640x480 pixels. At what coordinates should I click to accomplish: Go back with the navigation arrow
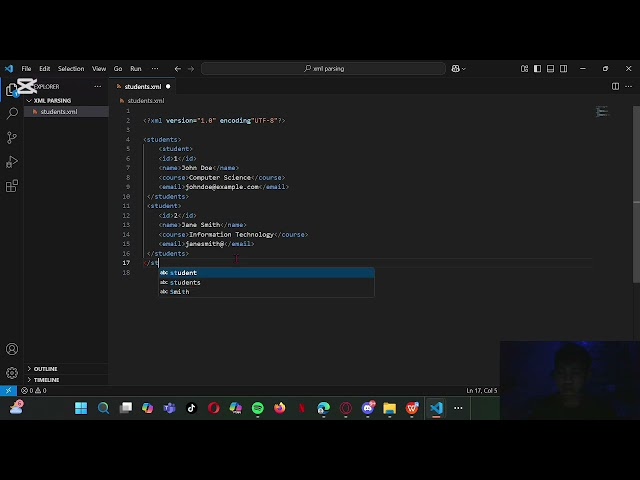[178, 69]
